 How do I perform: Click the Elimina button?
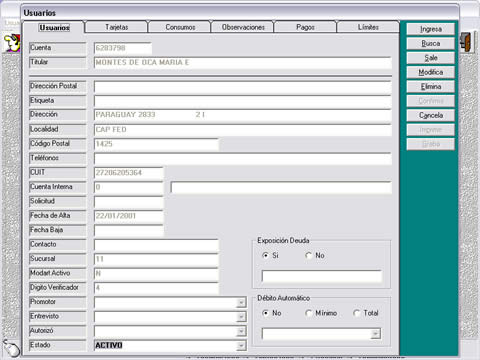pos(431,86)
